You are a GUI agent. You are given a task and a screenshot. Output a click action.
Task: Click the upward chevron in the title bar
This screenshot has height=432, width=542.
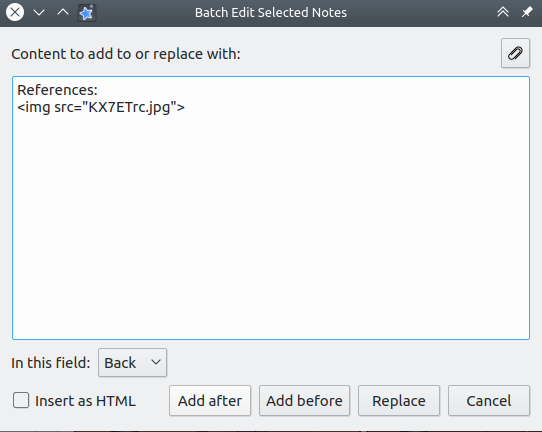pos(63,12)
